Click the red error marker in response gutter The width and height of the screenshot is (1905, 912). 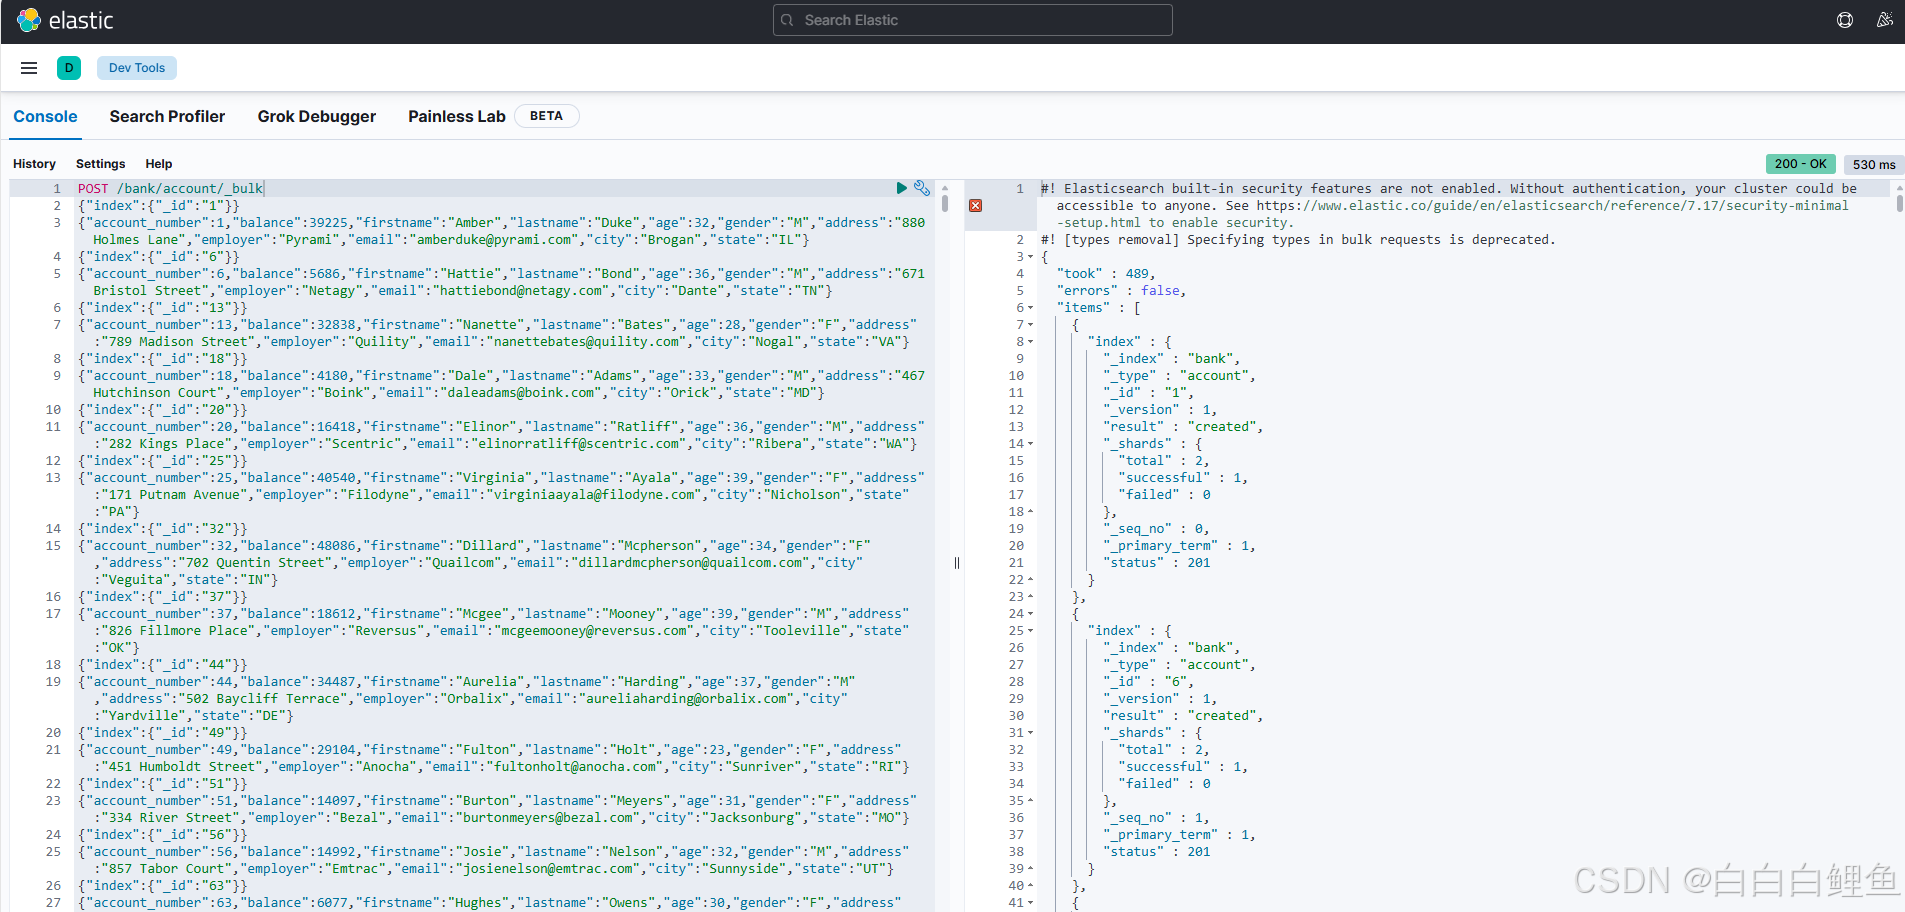pyautogui.click(x=975, y=205)
